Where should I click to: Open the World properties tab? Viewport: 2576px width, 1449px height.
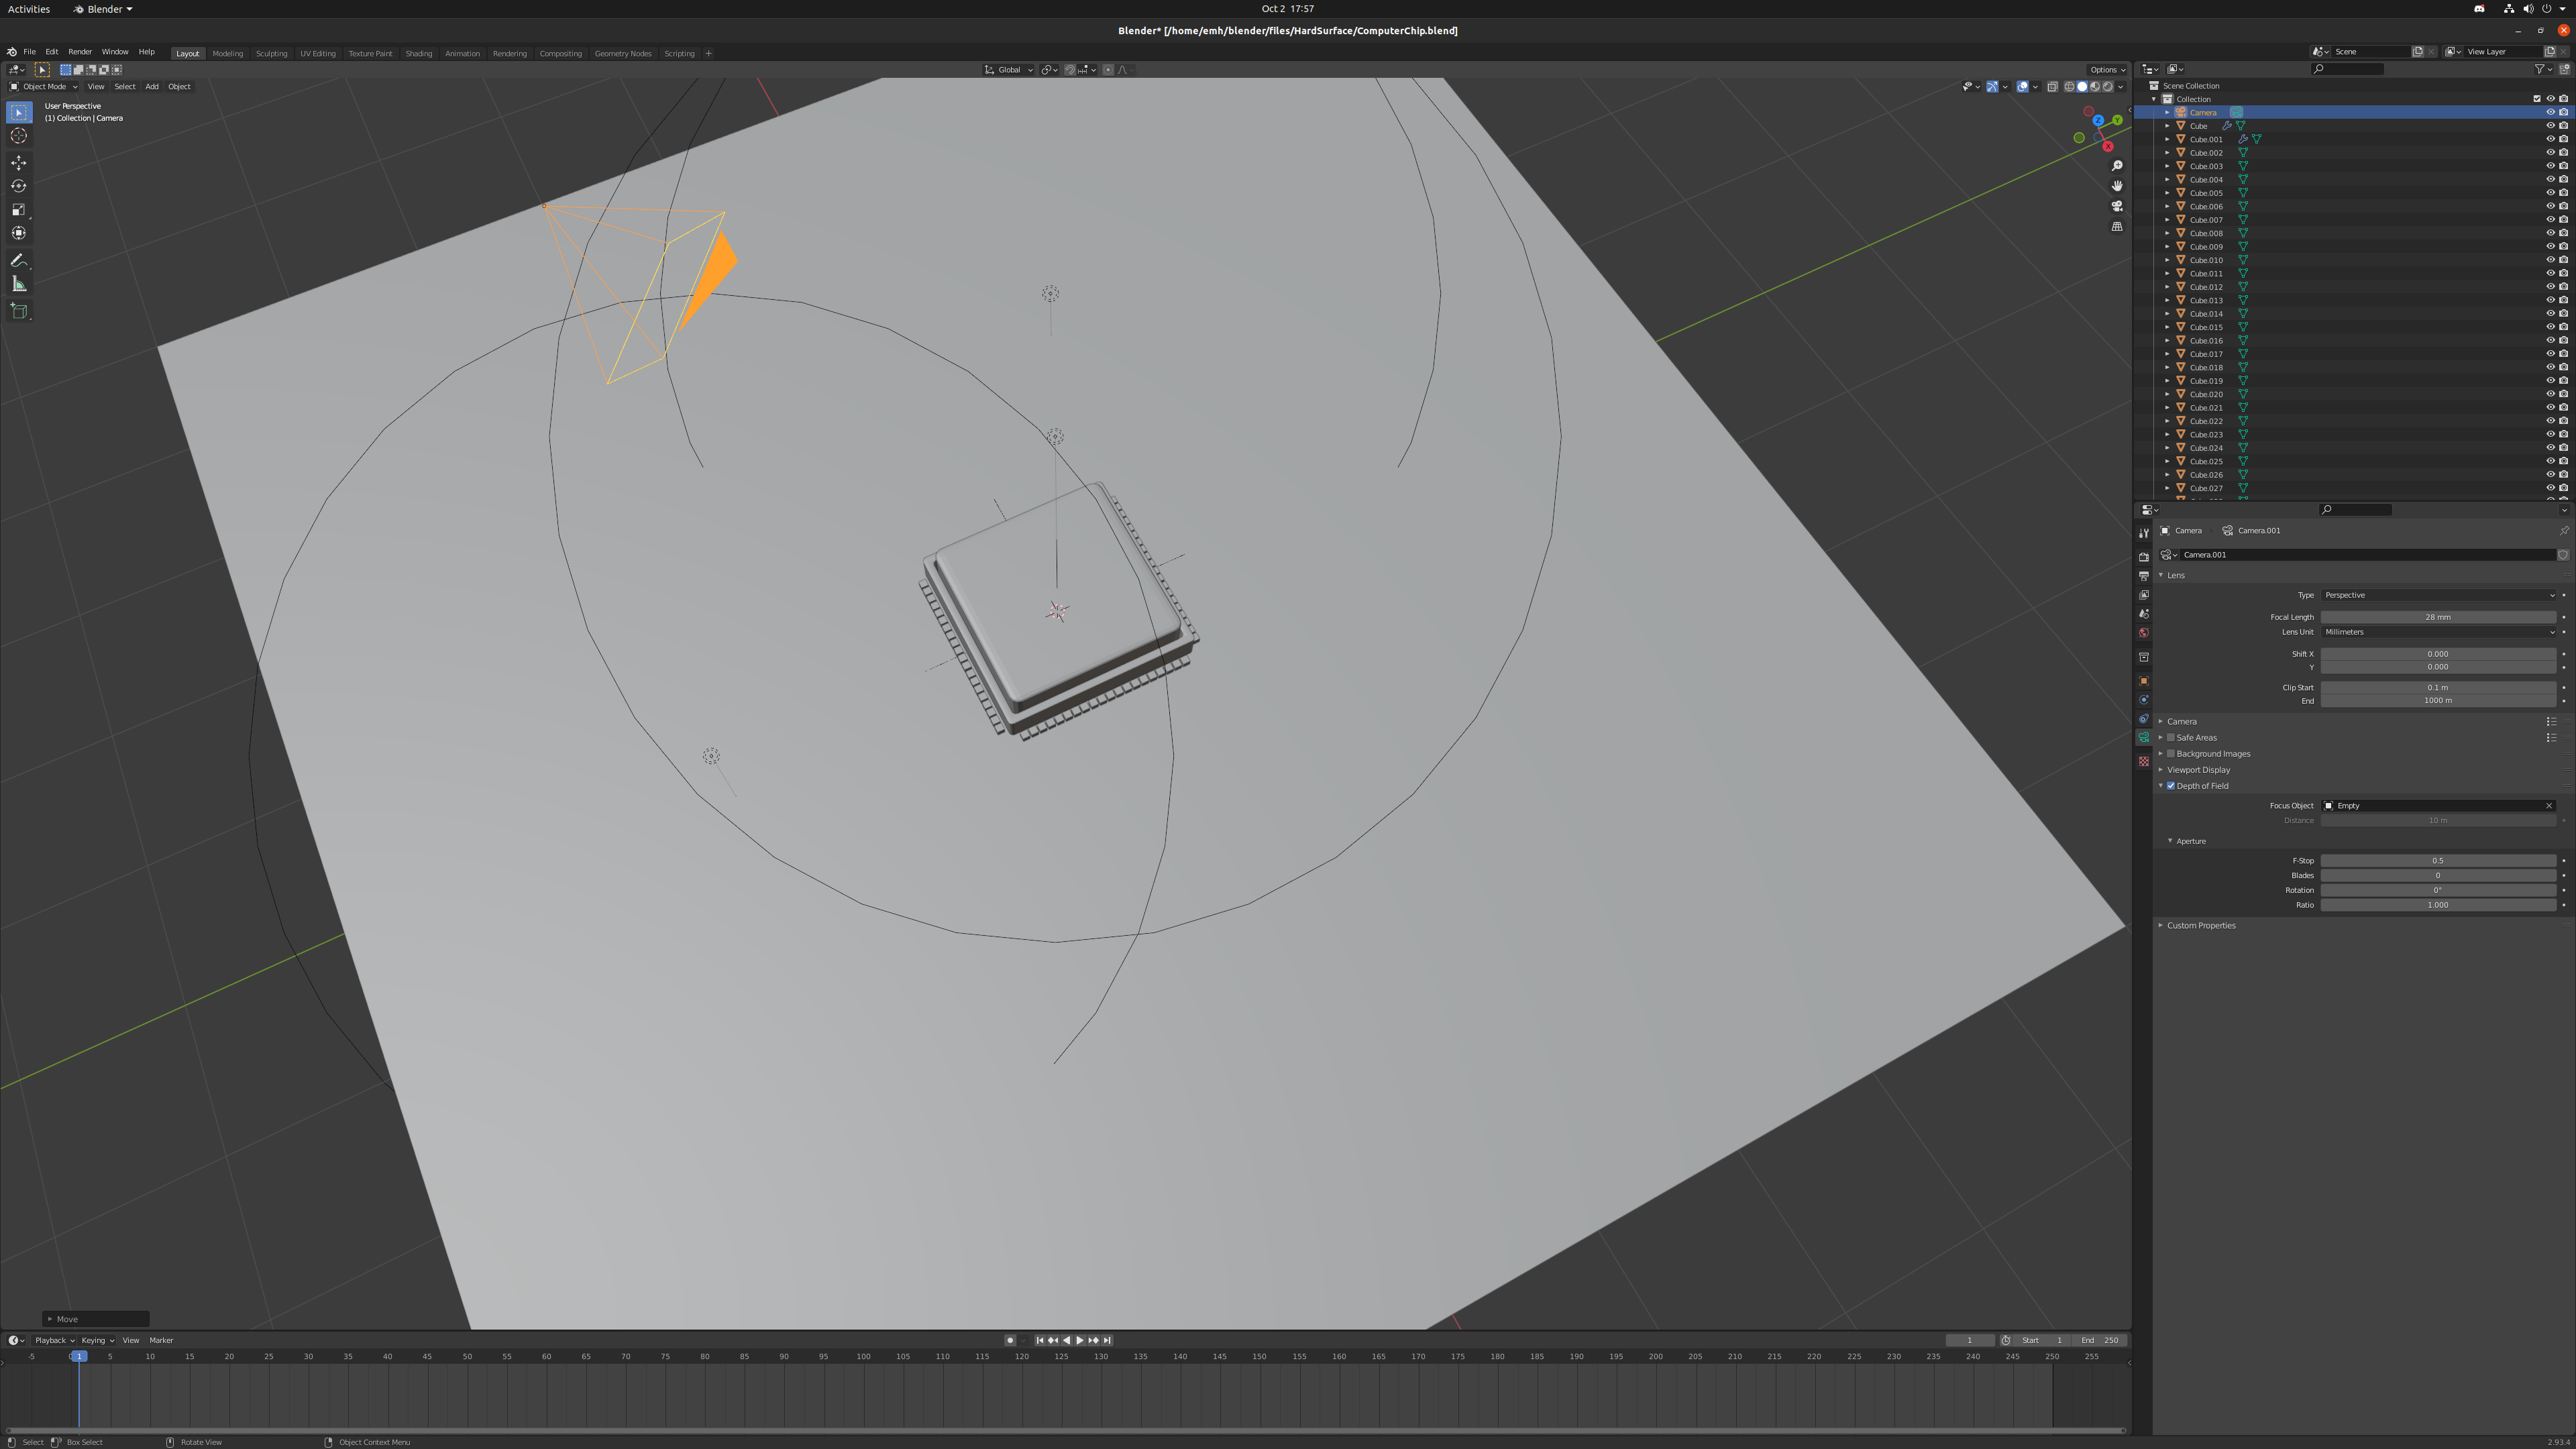point(2143,633)
